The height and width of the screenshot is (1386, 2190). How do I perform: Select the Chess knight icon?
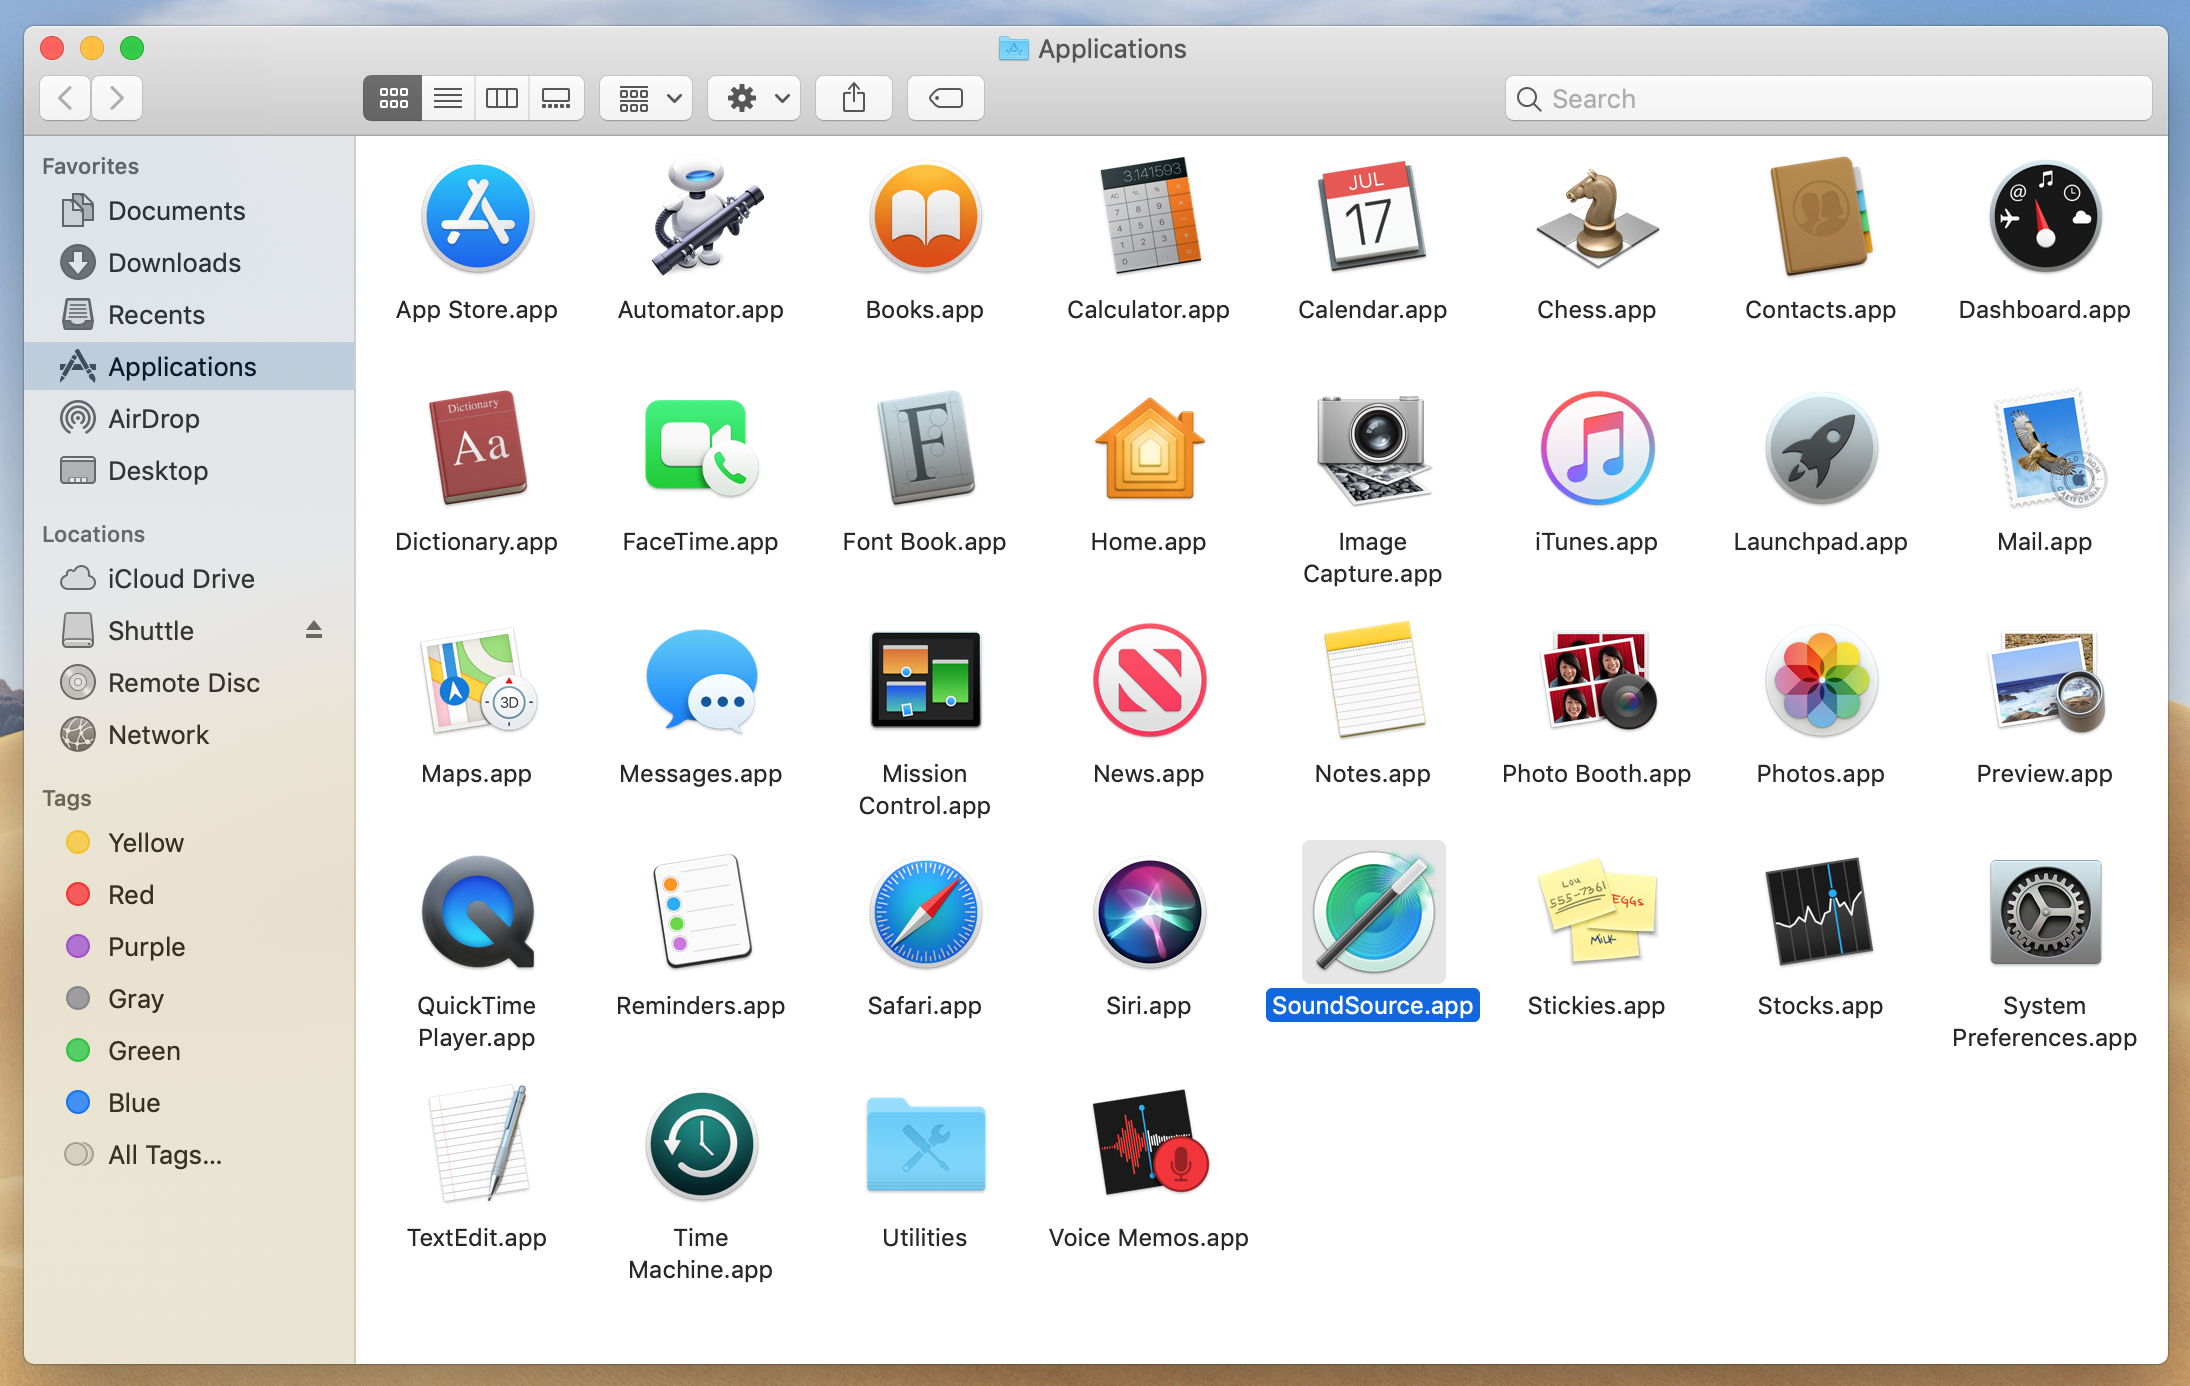(1597, 217)
